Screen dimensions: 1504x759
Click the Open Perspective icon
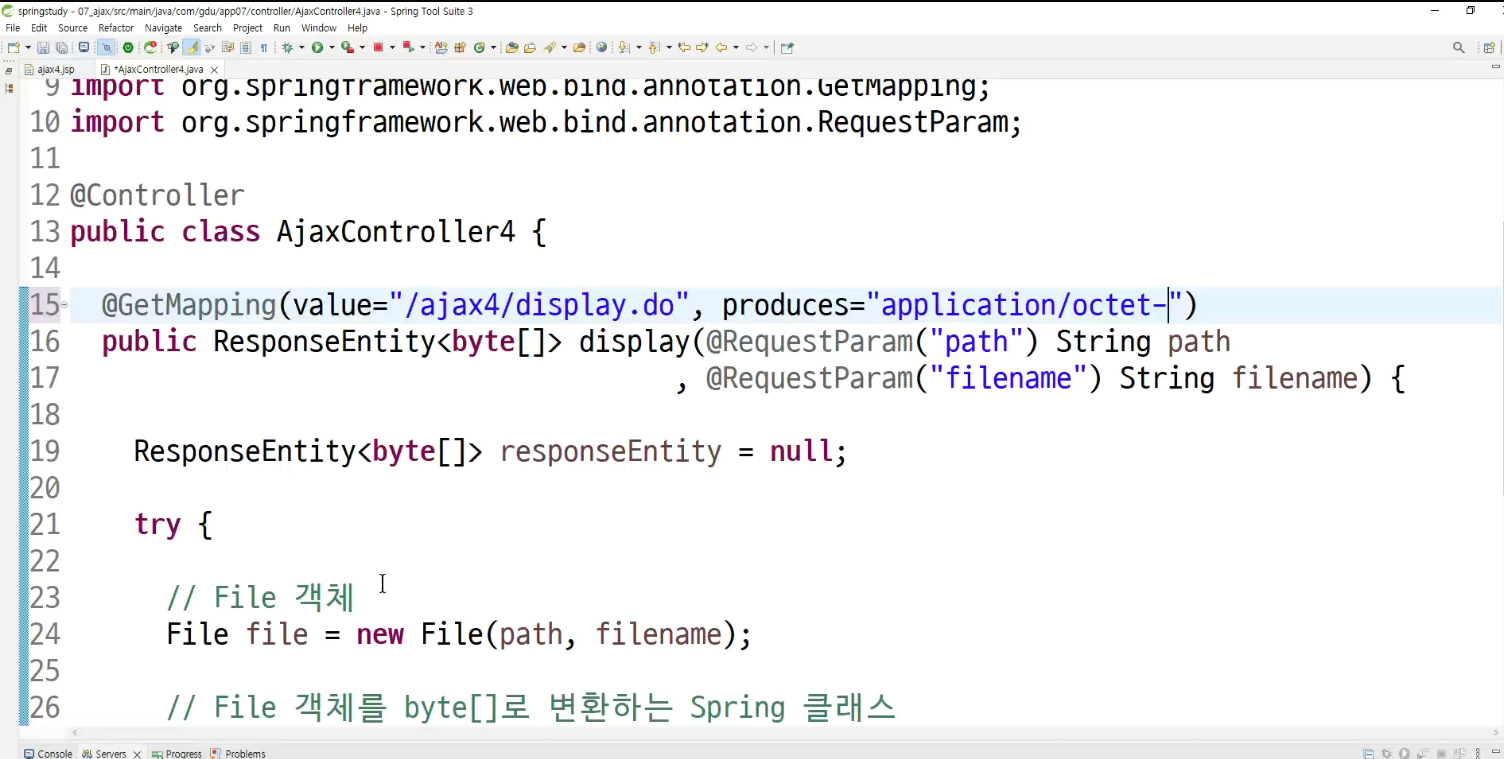(1489, 47)
